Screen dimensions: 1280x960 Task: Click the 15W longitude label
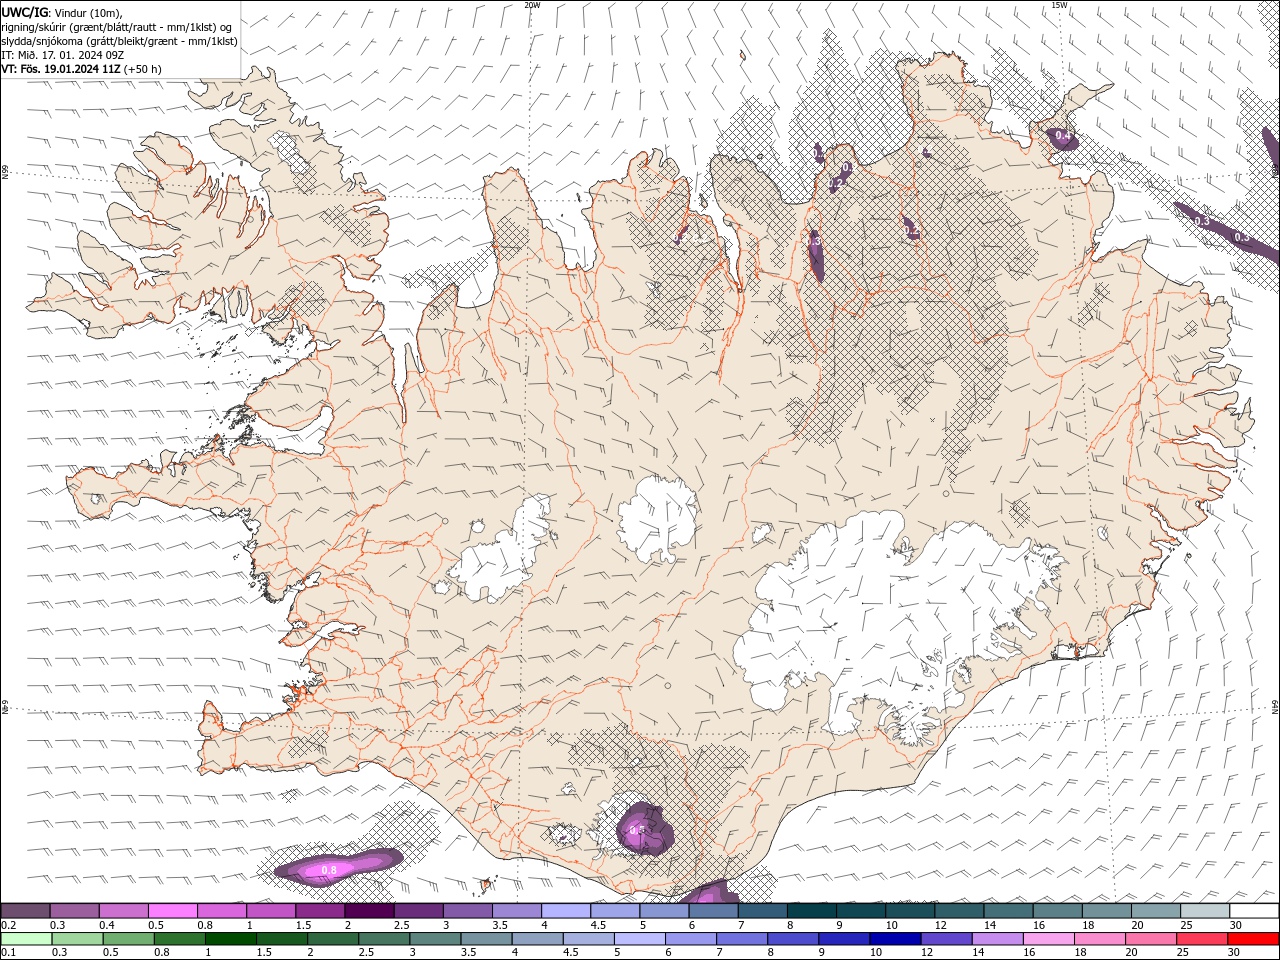(1059, 5)
